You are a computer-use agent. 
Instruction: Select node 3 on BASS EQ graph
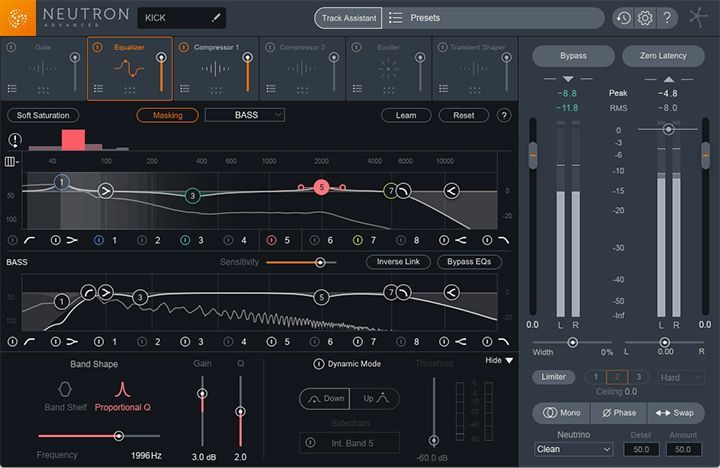point(140,297)
